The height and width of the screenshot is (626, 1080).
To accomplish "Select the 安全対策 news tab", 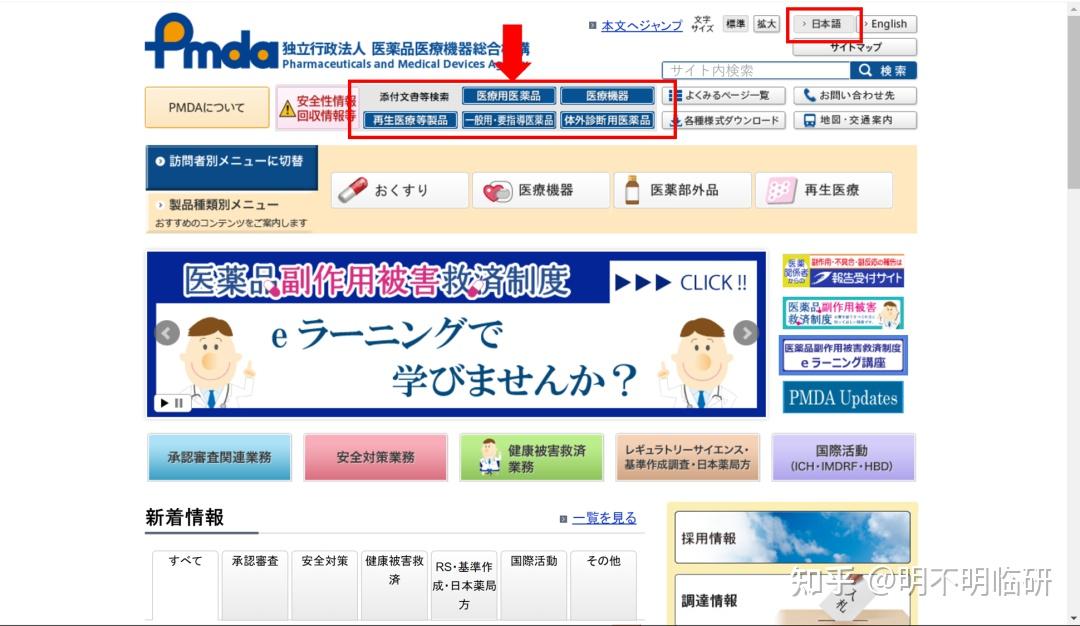I will 324,561.
